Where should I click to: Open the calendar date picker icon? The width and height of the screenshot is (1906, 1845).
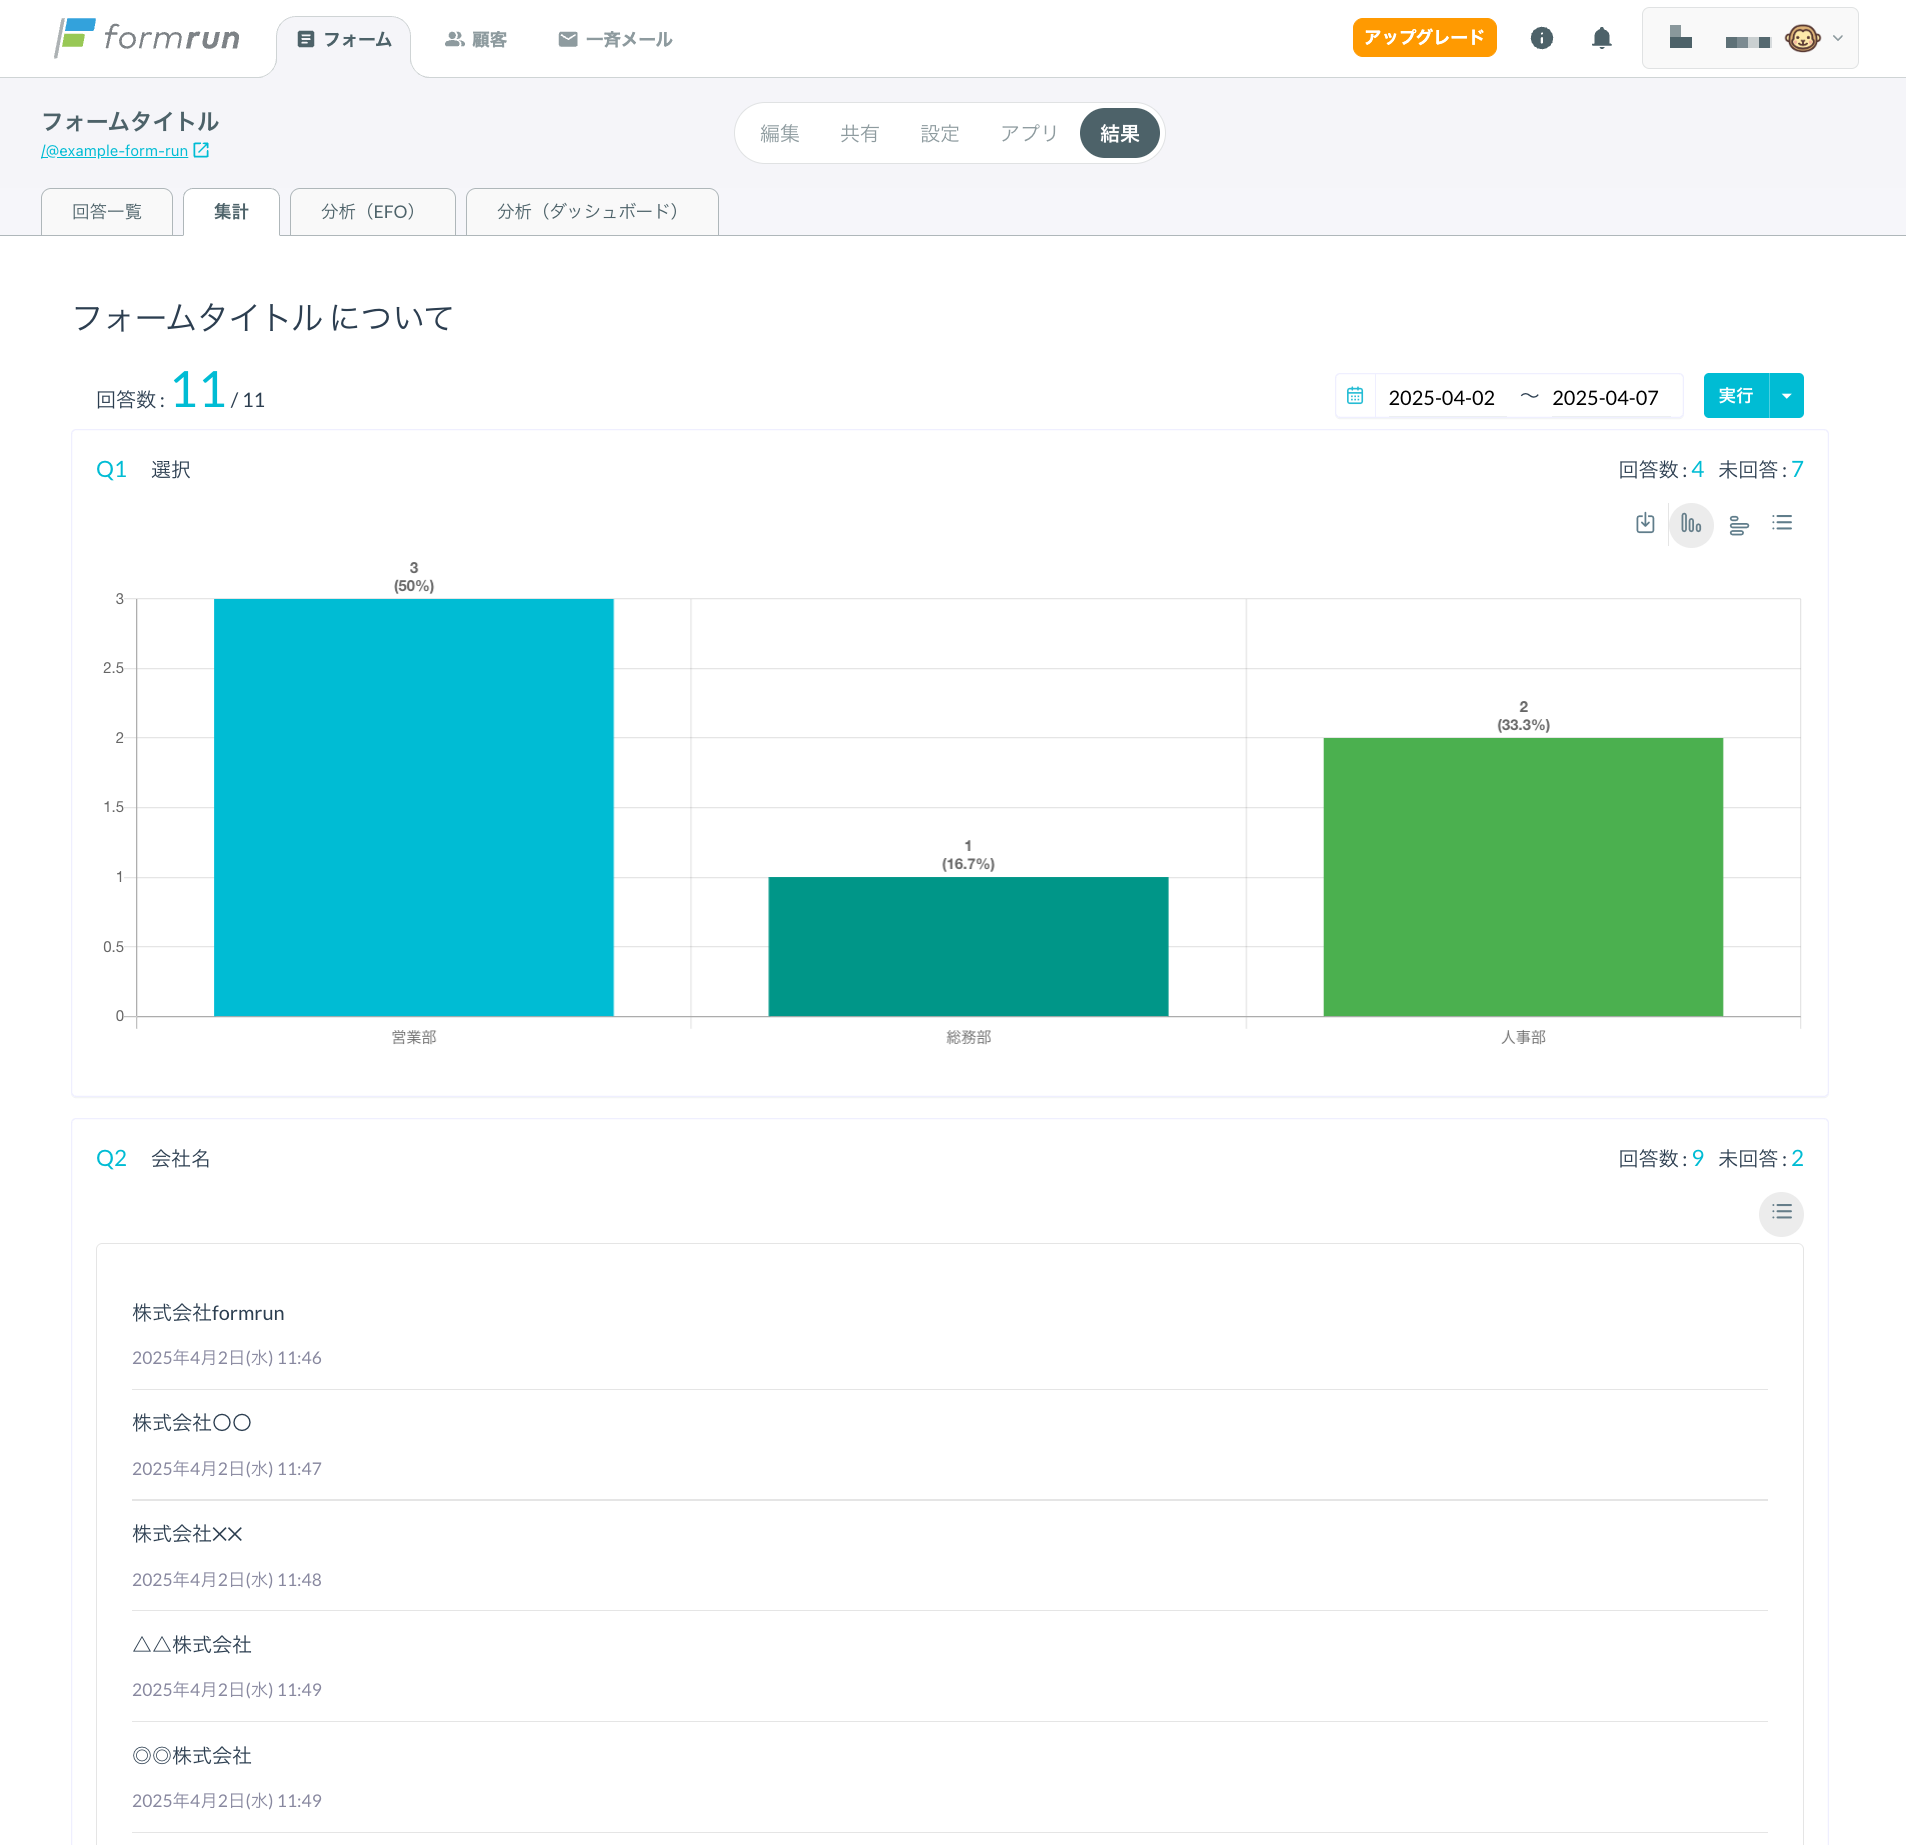coord(1355,396)
